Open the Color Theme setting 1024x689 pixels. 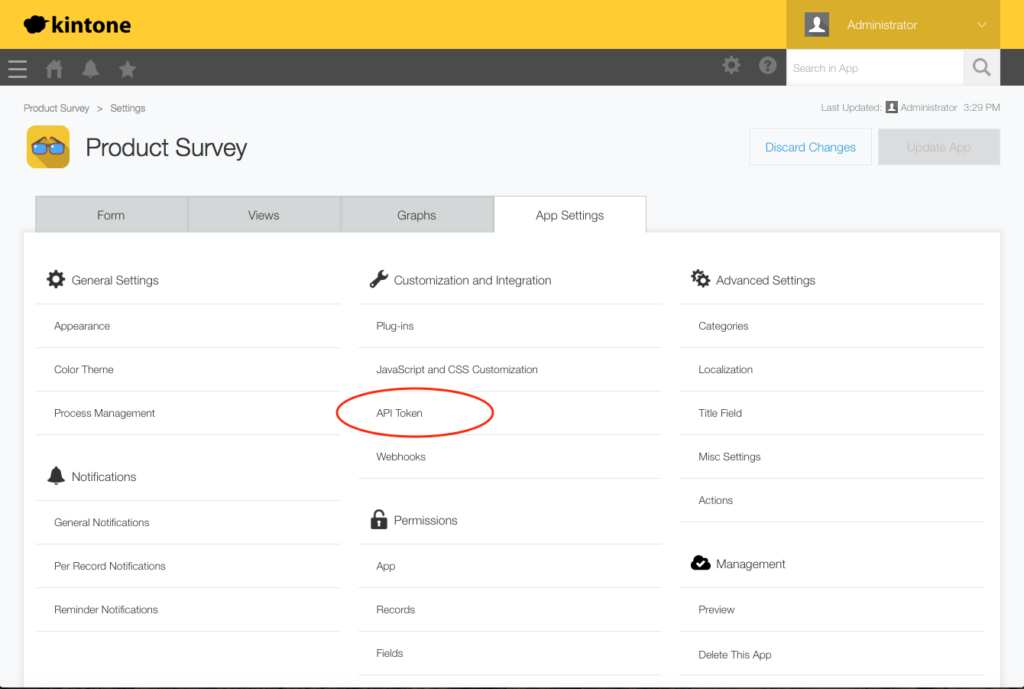[84, 370]
